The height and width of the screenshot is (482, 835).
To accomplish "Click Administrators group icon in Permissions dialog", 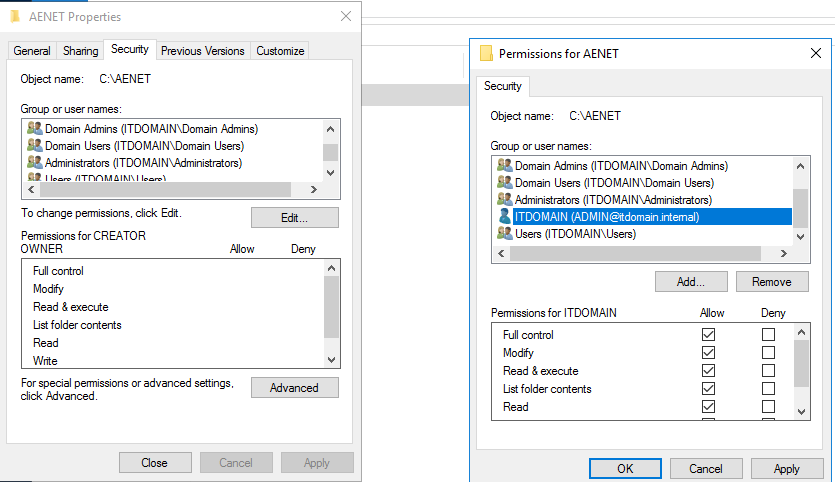I will tap(505, 200).
